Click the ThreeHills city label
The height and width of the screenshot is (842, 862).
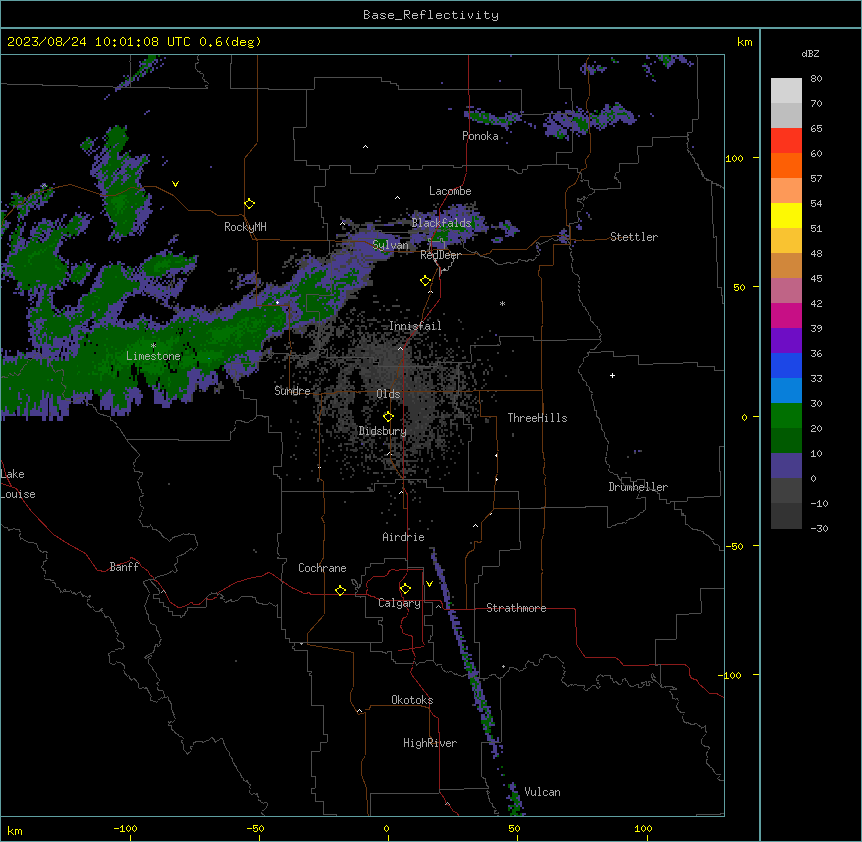tap(537, 418)
